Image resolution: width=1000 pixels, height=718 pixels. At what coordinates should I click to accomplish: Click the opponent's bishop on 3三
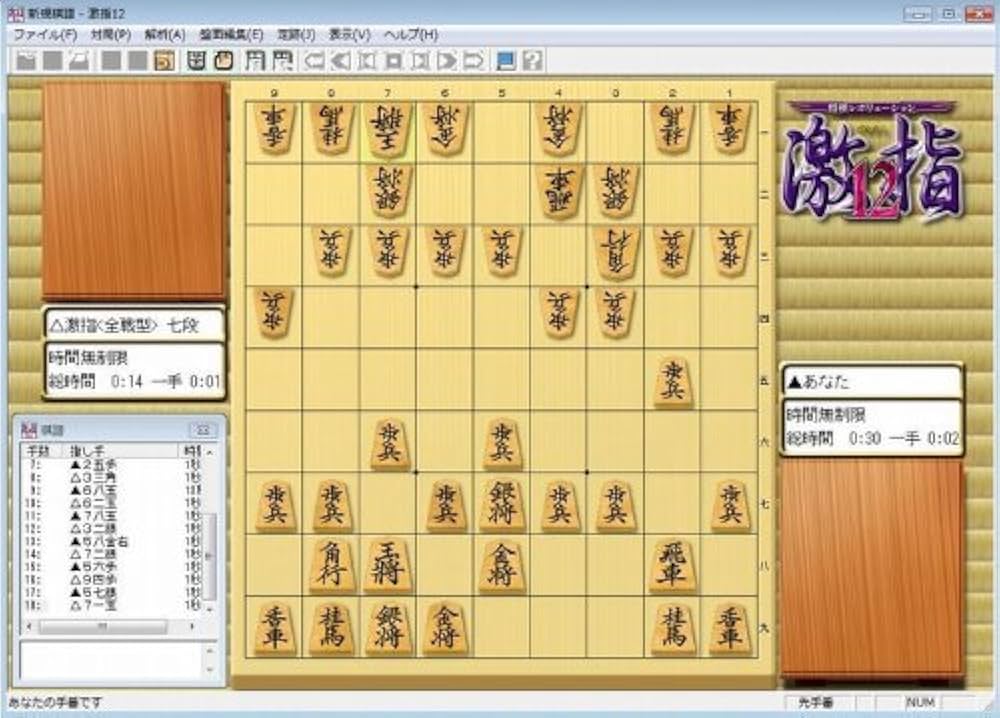pyautogui.click(x=615, y=253)
